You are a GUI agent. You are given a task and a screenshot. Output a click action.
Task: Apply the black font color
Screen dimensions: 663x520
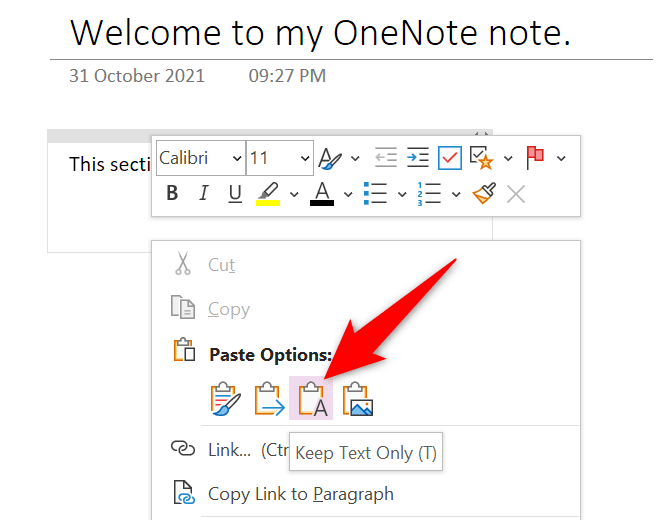(x=322, y=194)
